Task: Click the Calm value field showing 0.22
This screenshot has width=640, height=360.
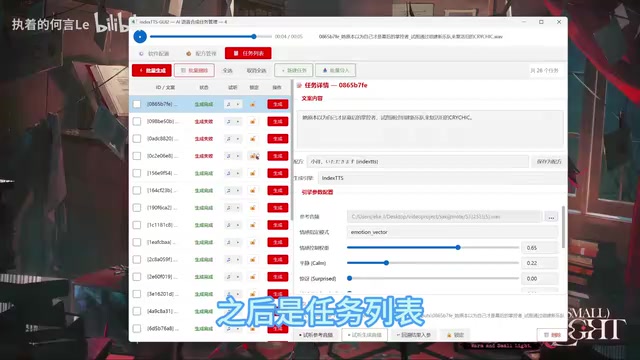Action: point(540,263)
